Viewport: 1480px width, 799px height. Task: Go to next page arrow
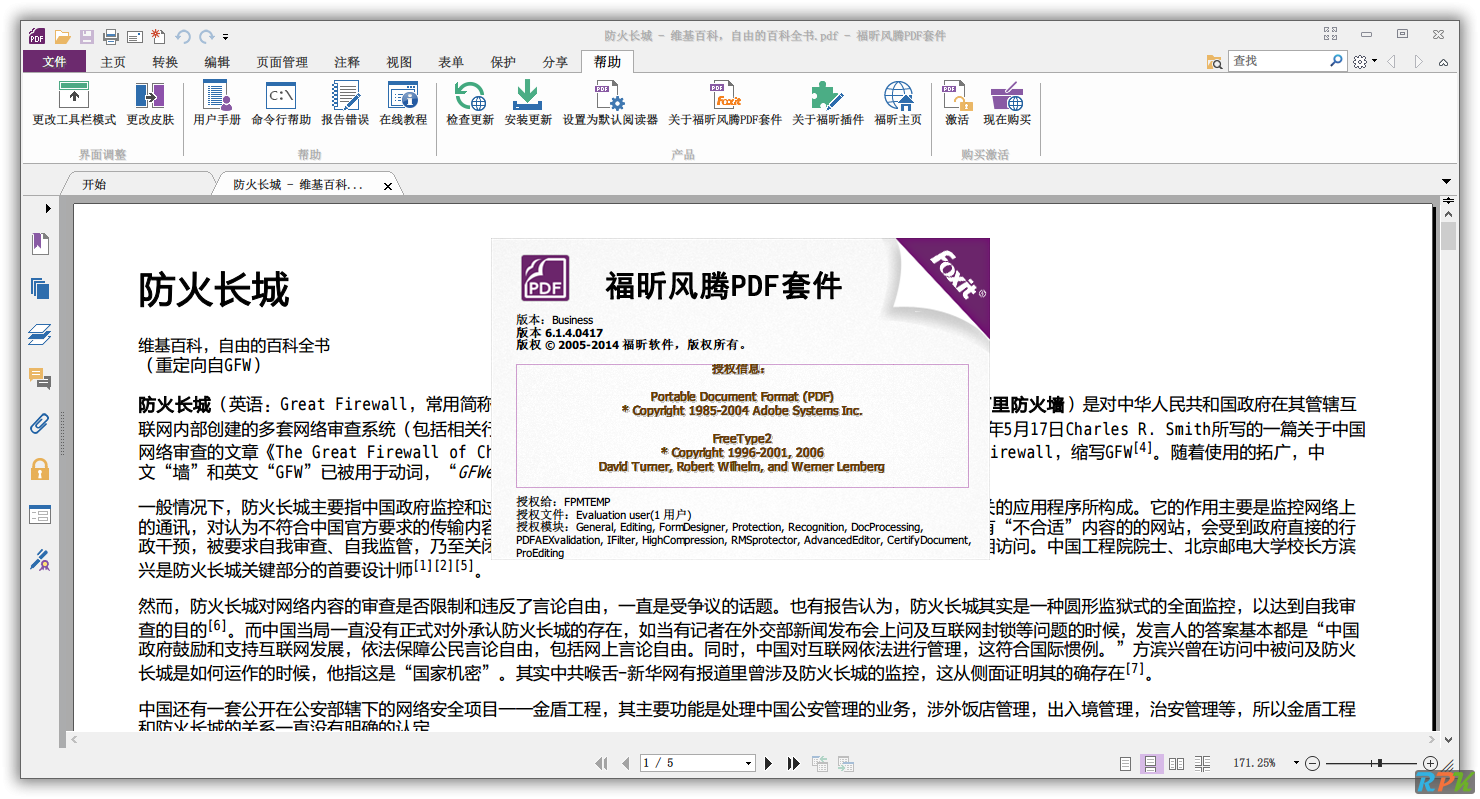coord(768,763)
